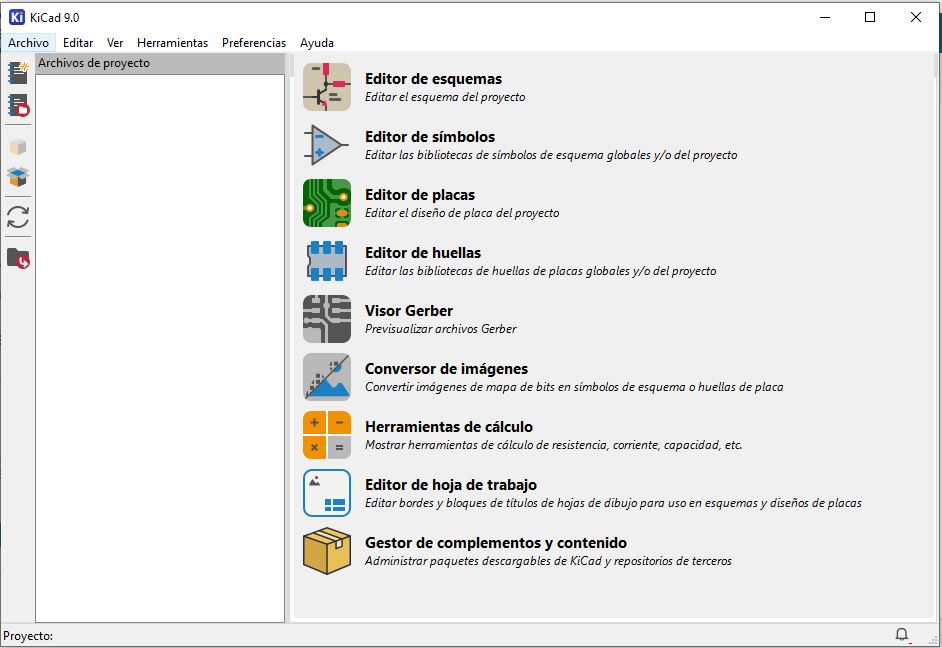Screen dimensions: 942x648
Task: Click the Archivos de proyecto panel header
Action: point(160,63)
